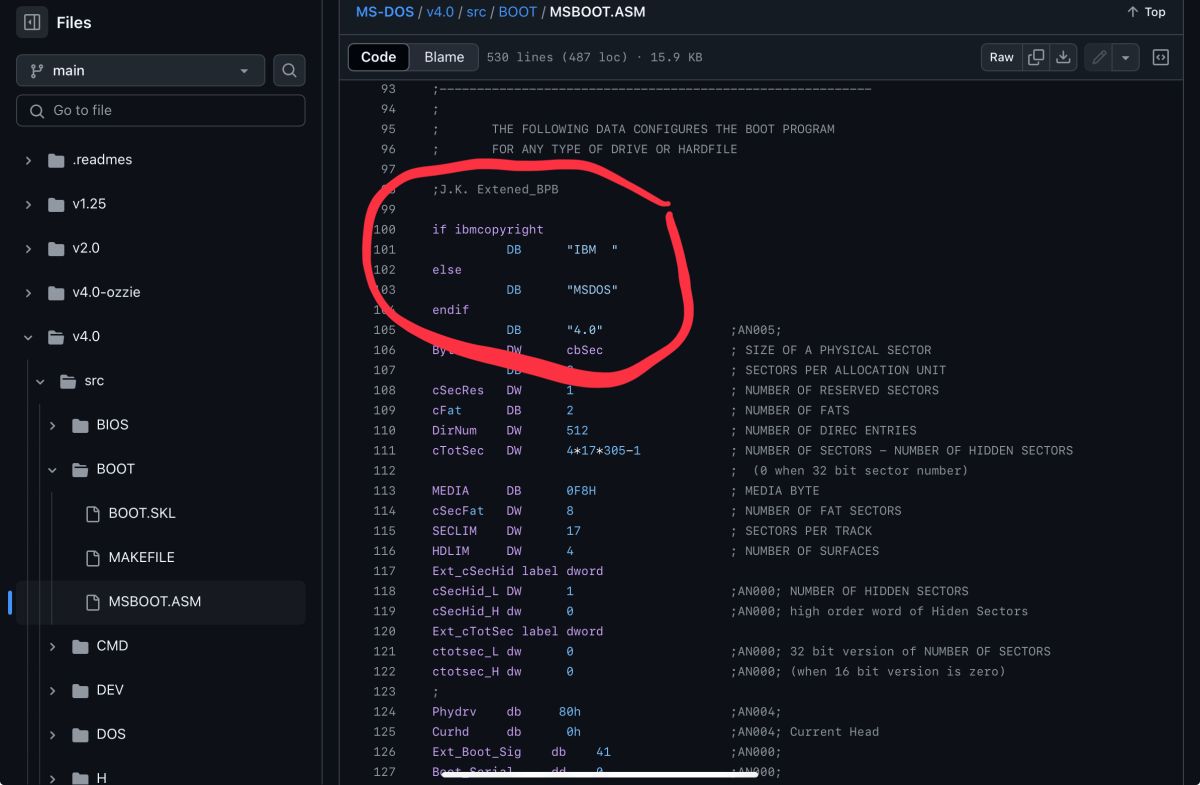Click line number 120
1200x785 pixels.
pos(384,631)
